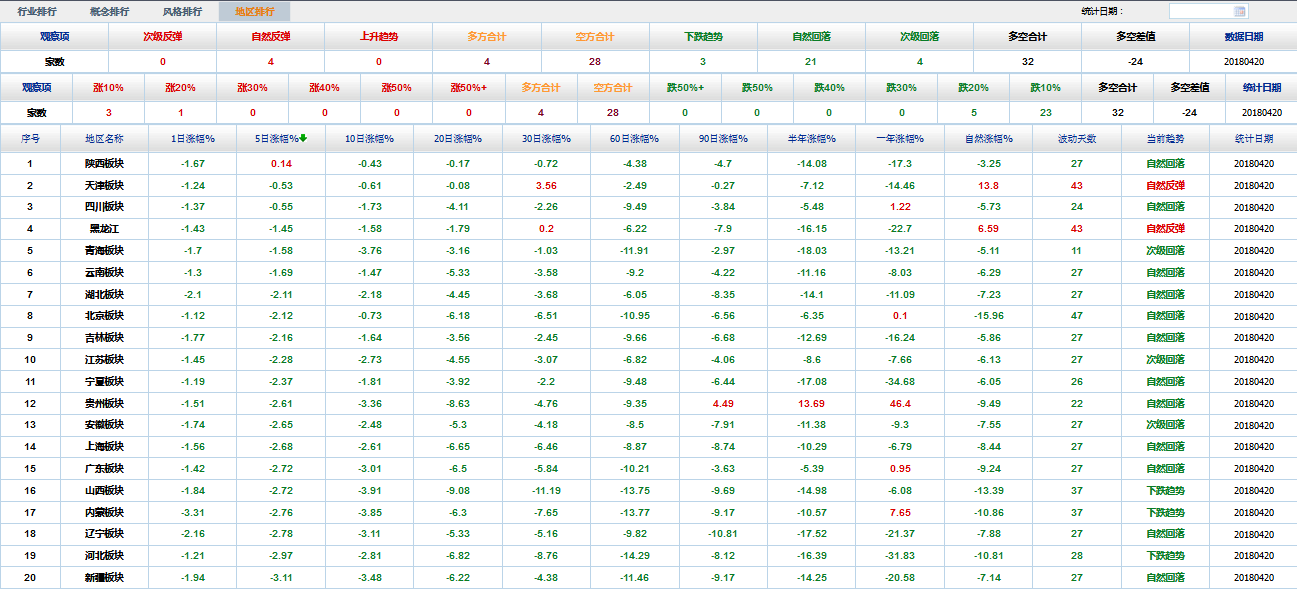Click 山西板块 trend label 下跌趋势
This screenshot has width=1297, height=589.
pyautogui.click(x=1165, y=491)
